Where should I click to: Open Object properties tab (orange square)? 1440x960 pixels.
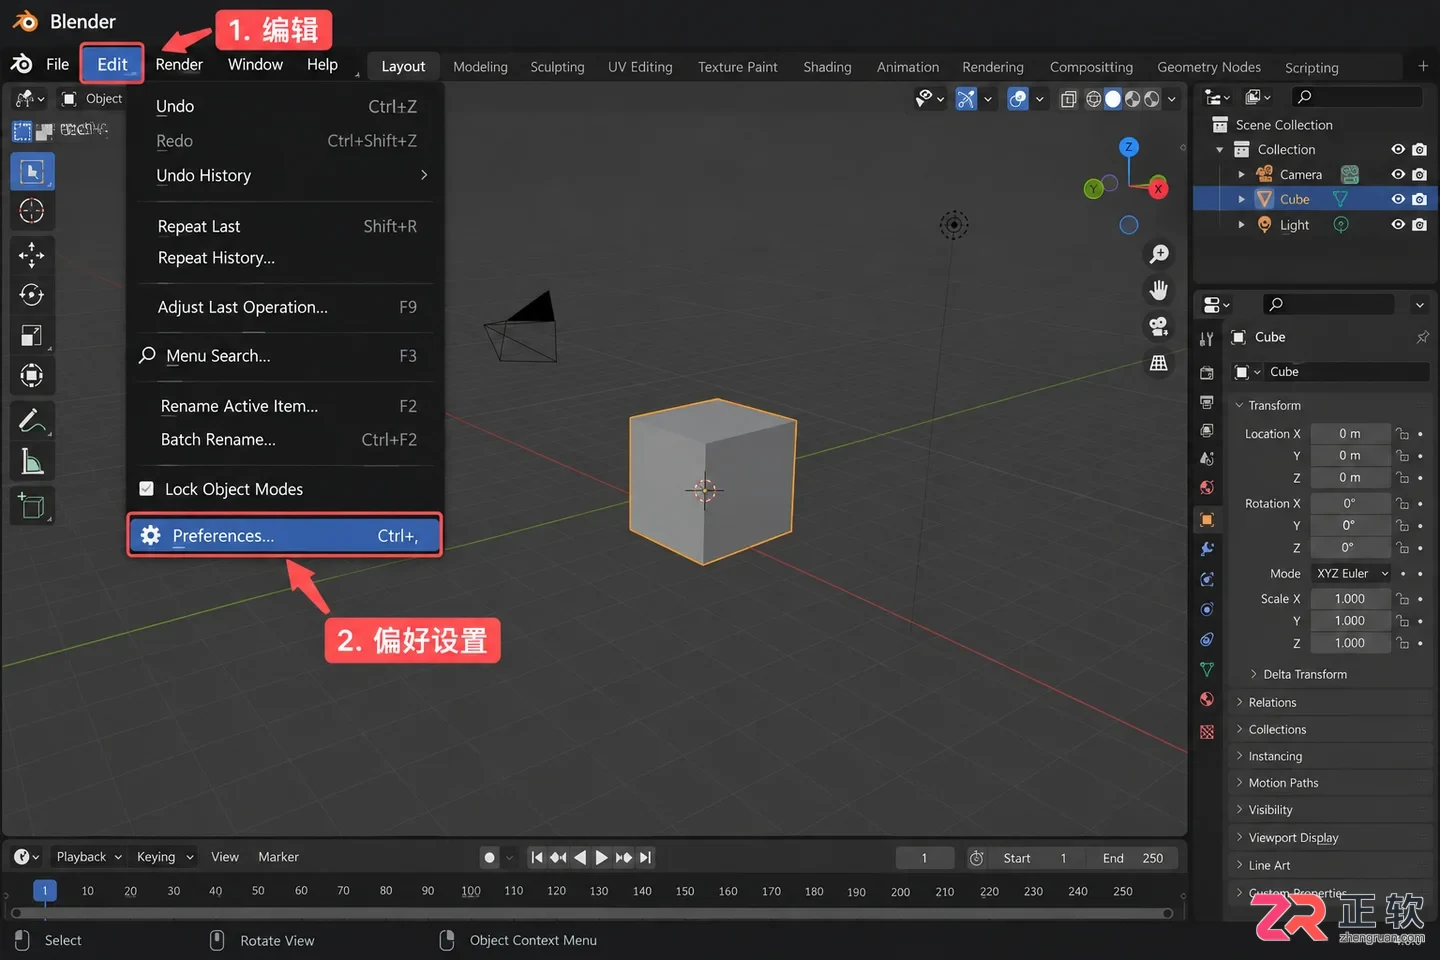click(1207, 519)
